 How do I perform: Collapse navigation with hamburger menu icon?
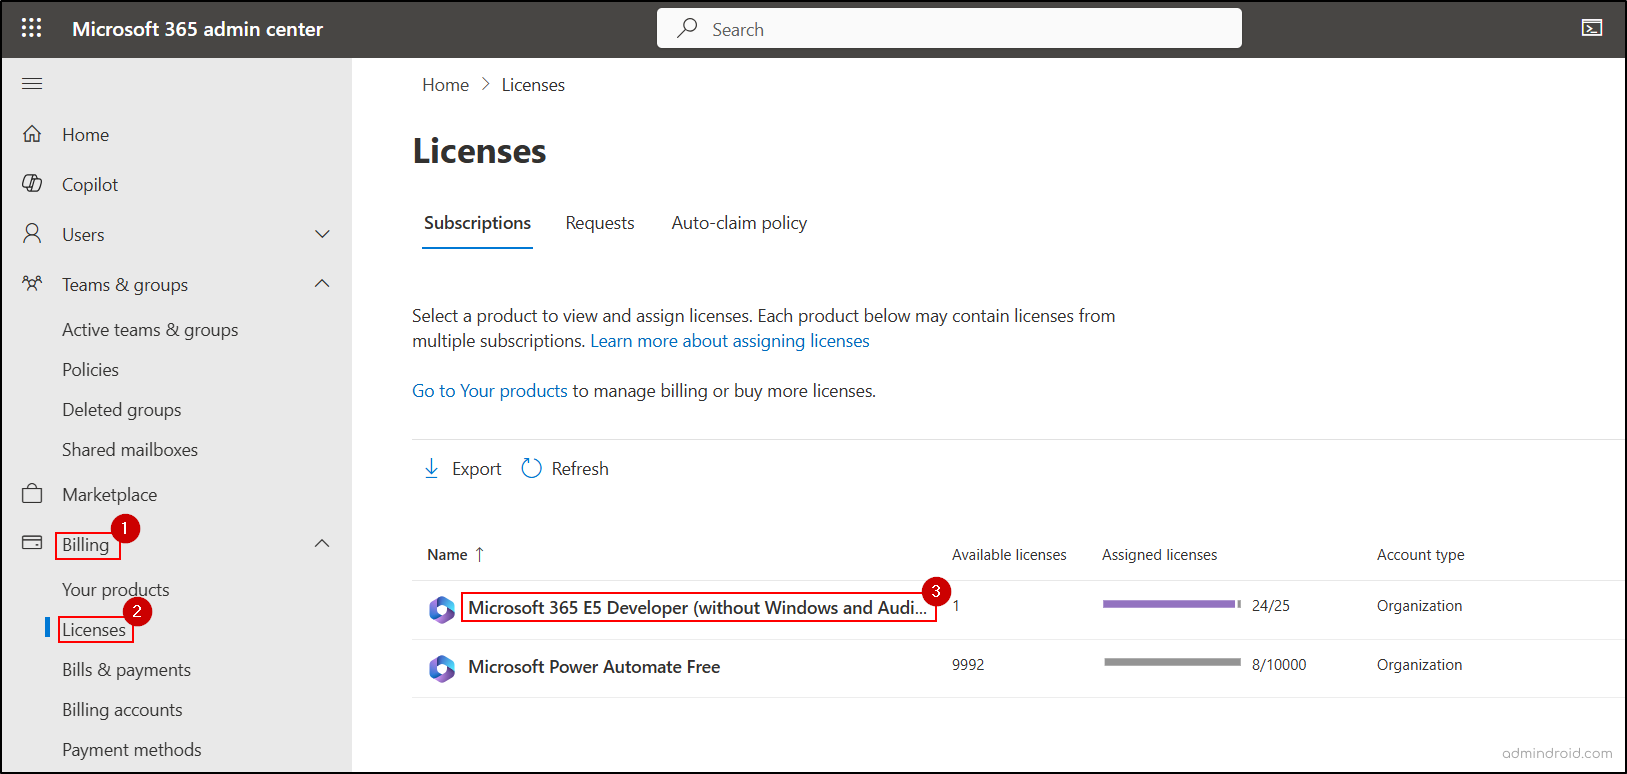pyautogui.click(x=32, y=83)
